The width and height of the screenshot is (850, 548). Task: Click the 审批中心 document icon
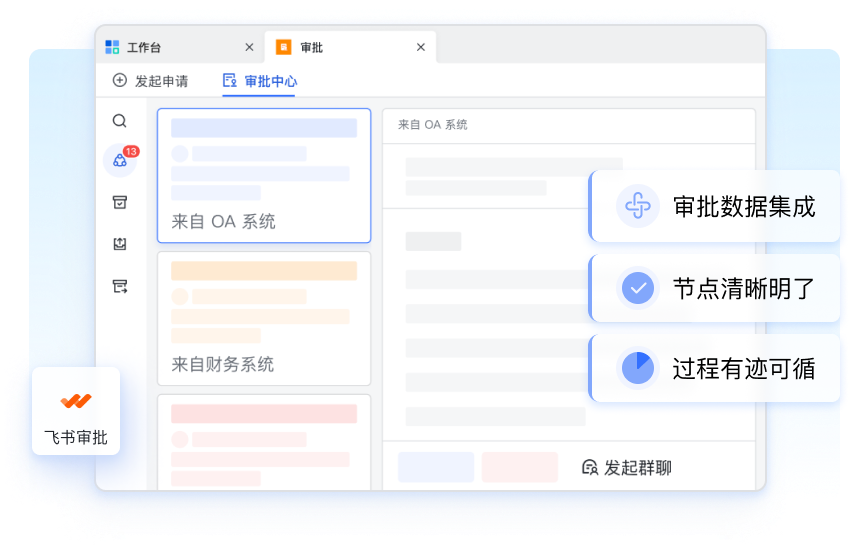(230, 80)
